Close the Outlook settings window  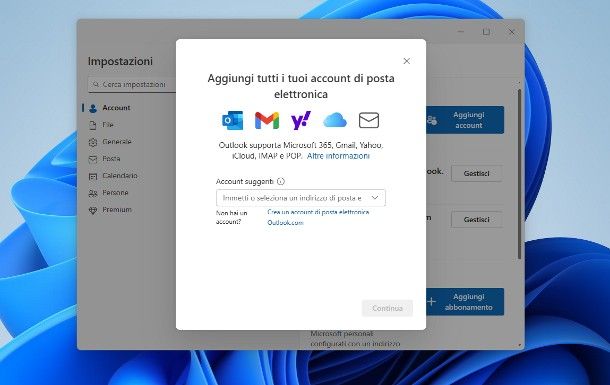[x=512, y=32]
